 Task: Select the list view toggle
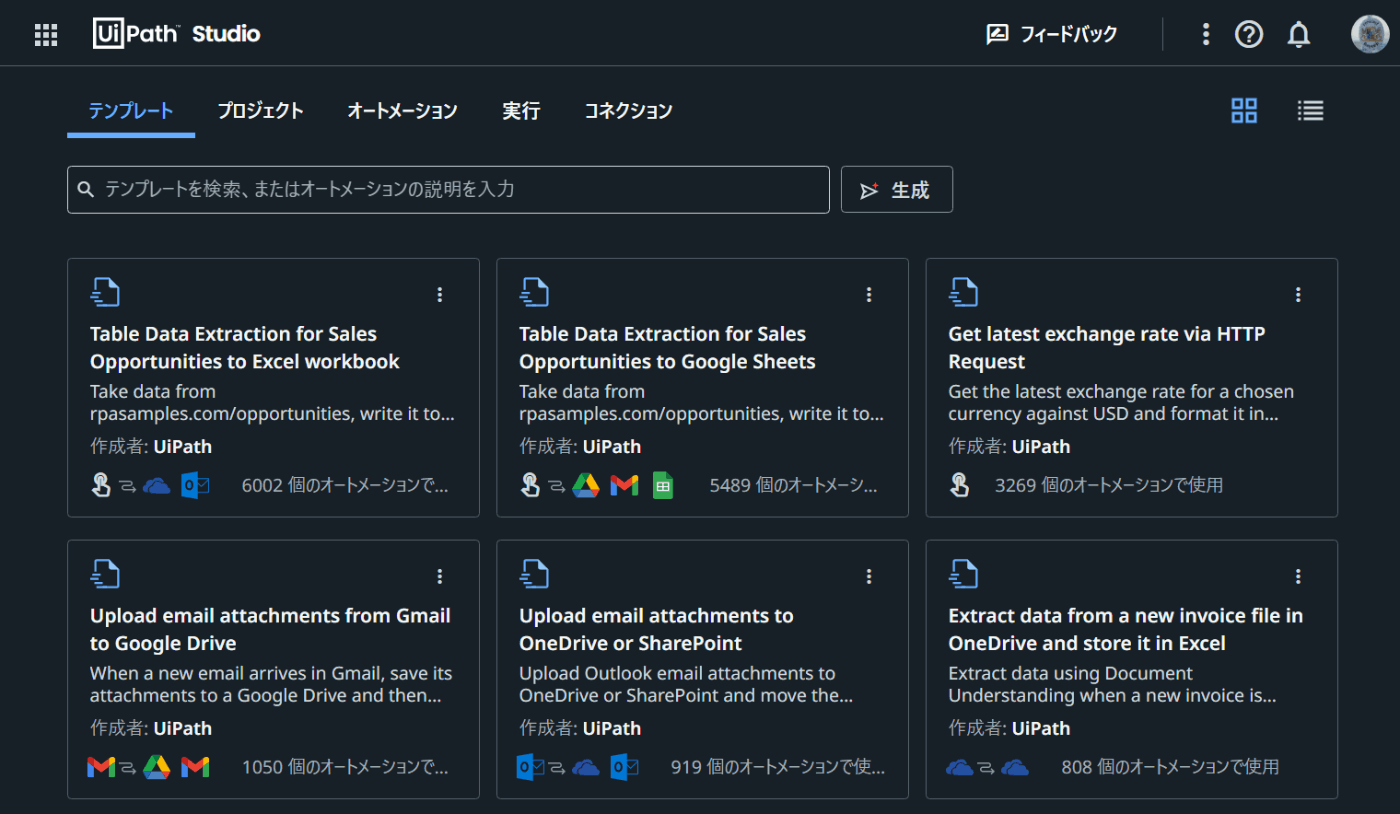tap(1310, 111)
